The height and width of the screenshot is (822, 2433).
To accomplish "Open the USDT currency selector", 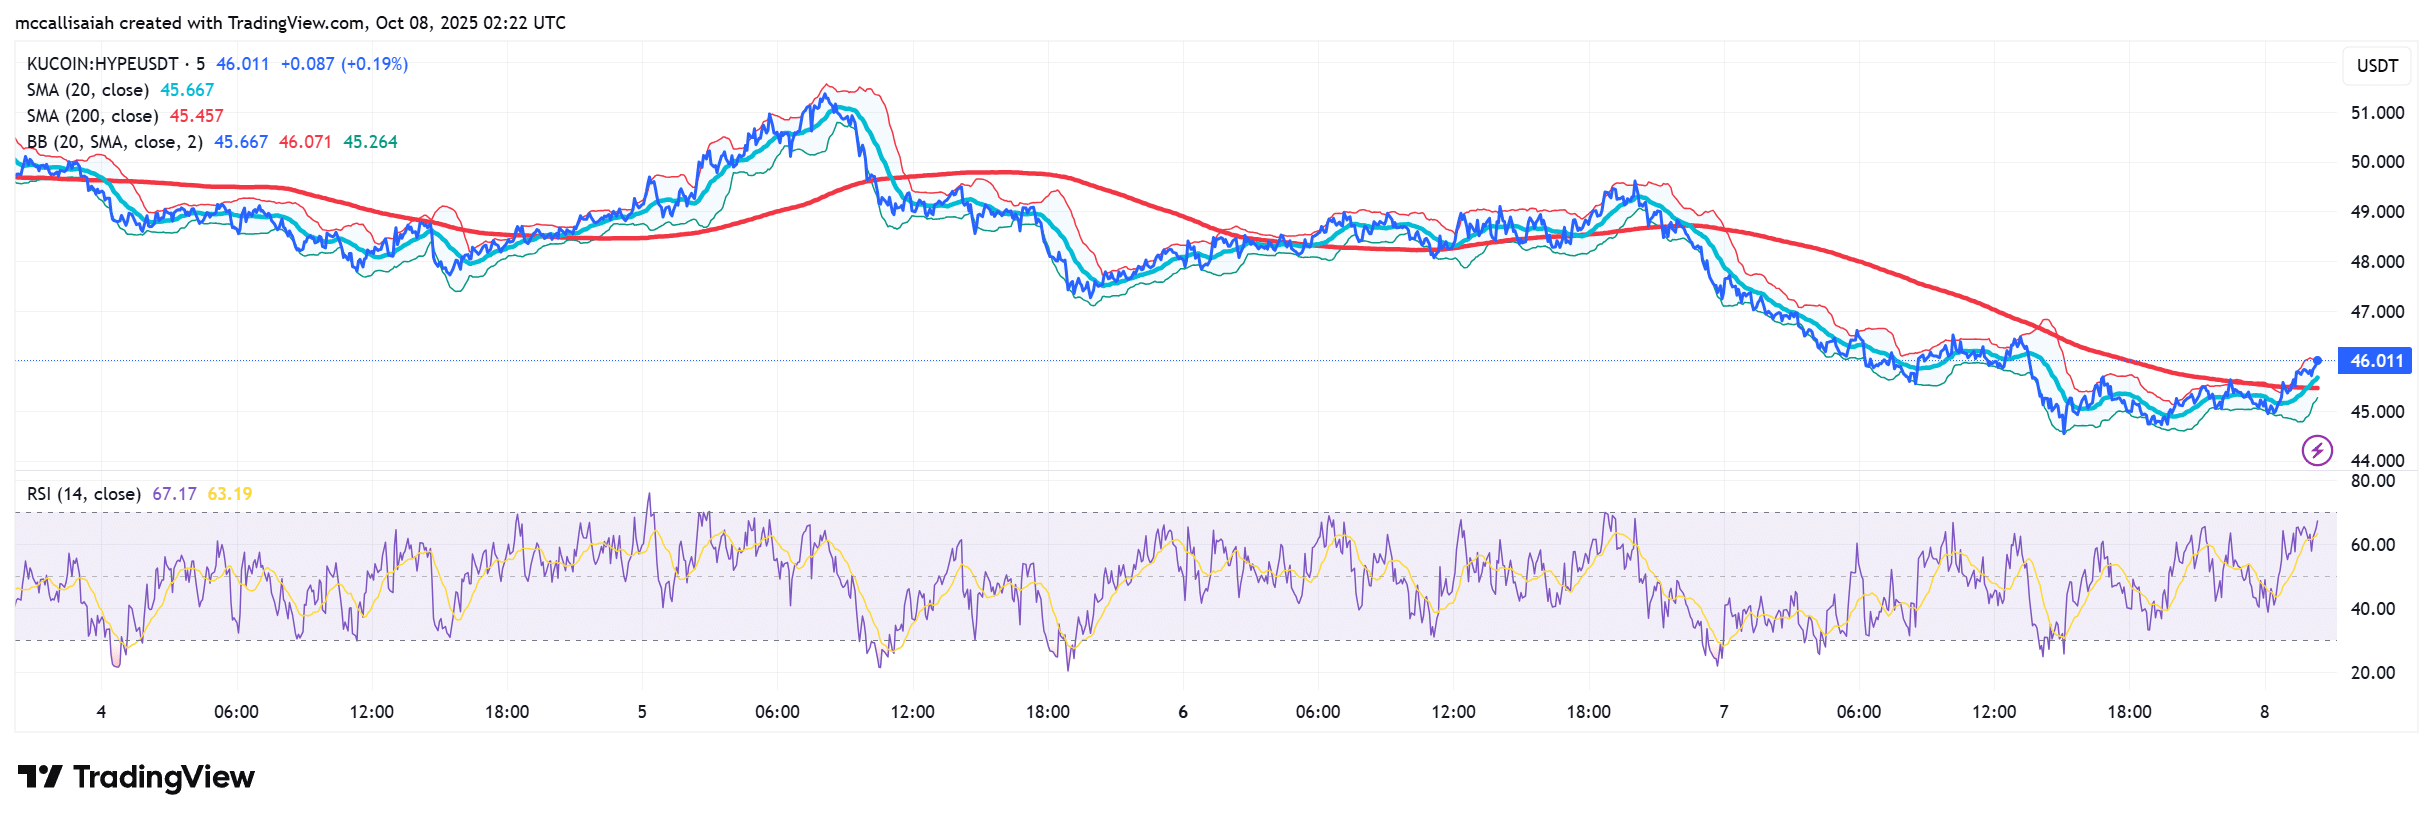I will (2377, 66).
